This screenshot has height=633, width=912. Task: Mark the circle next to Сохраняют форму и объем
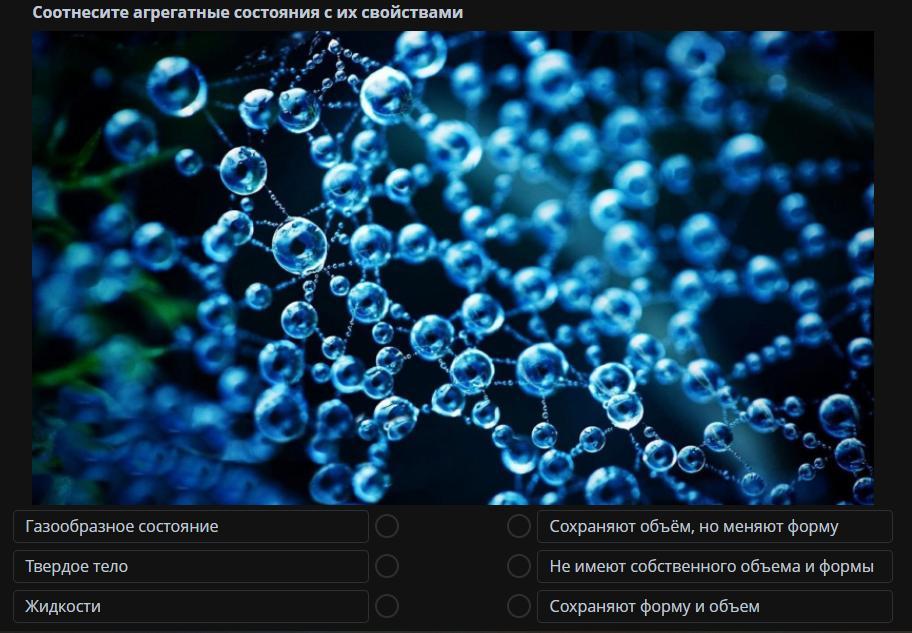pyautogui.click(x=519, y=606)
